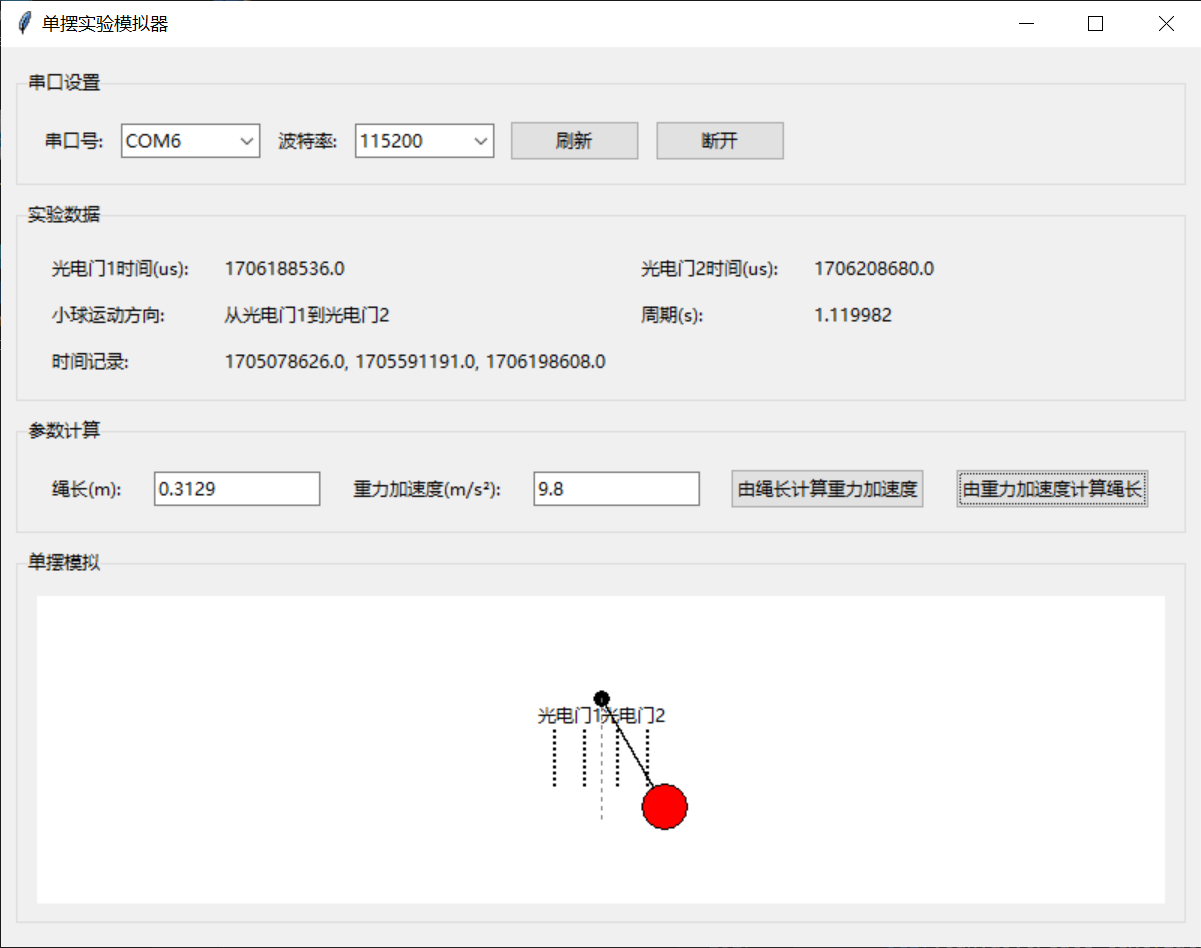Open the 串口号 COM6 dropdown
This screenshot has height=948, width=1201.
pyautogui.click(x=190, y=141)
